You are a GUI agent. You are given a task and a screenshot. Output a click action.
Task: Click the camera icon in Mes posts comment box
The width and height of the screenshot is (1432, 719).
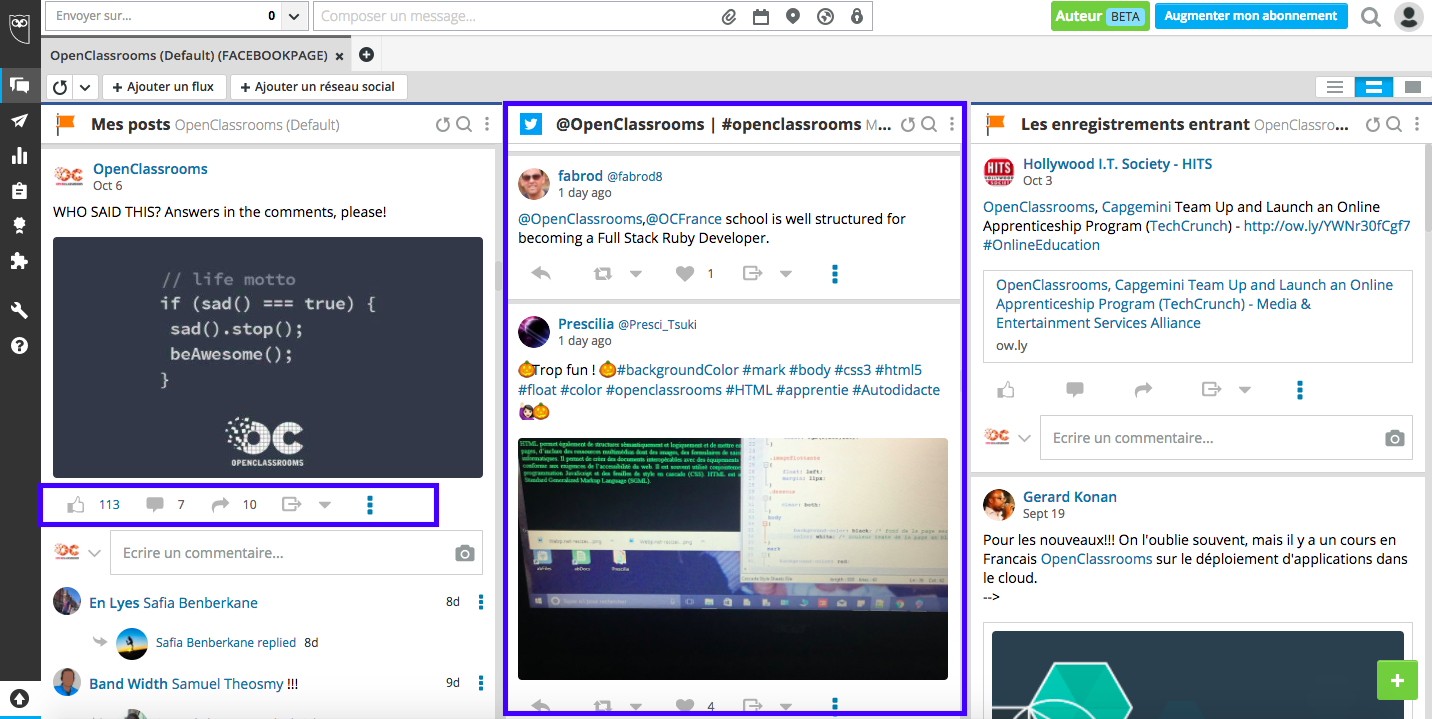point(464,553)
